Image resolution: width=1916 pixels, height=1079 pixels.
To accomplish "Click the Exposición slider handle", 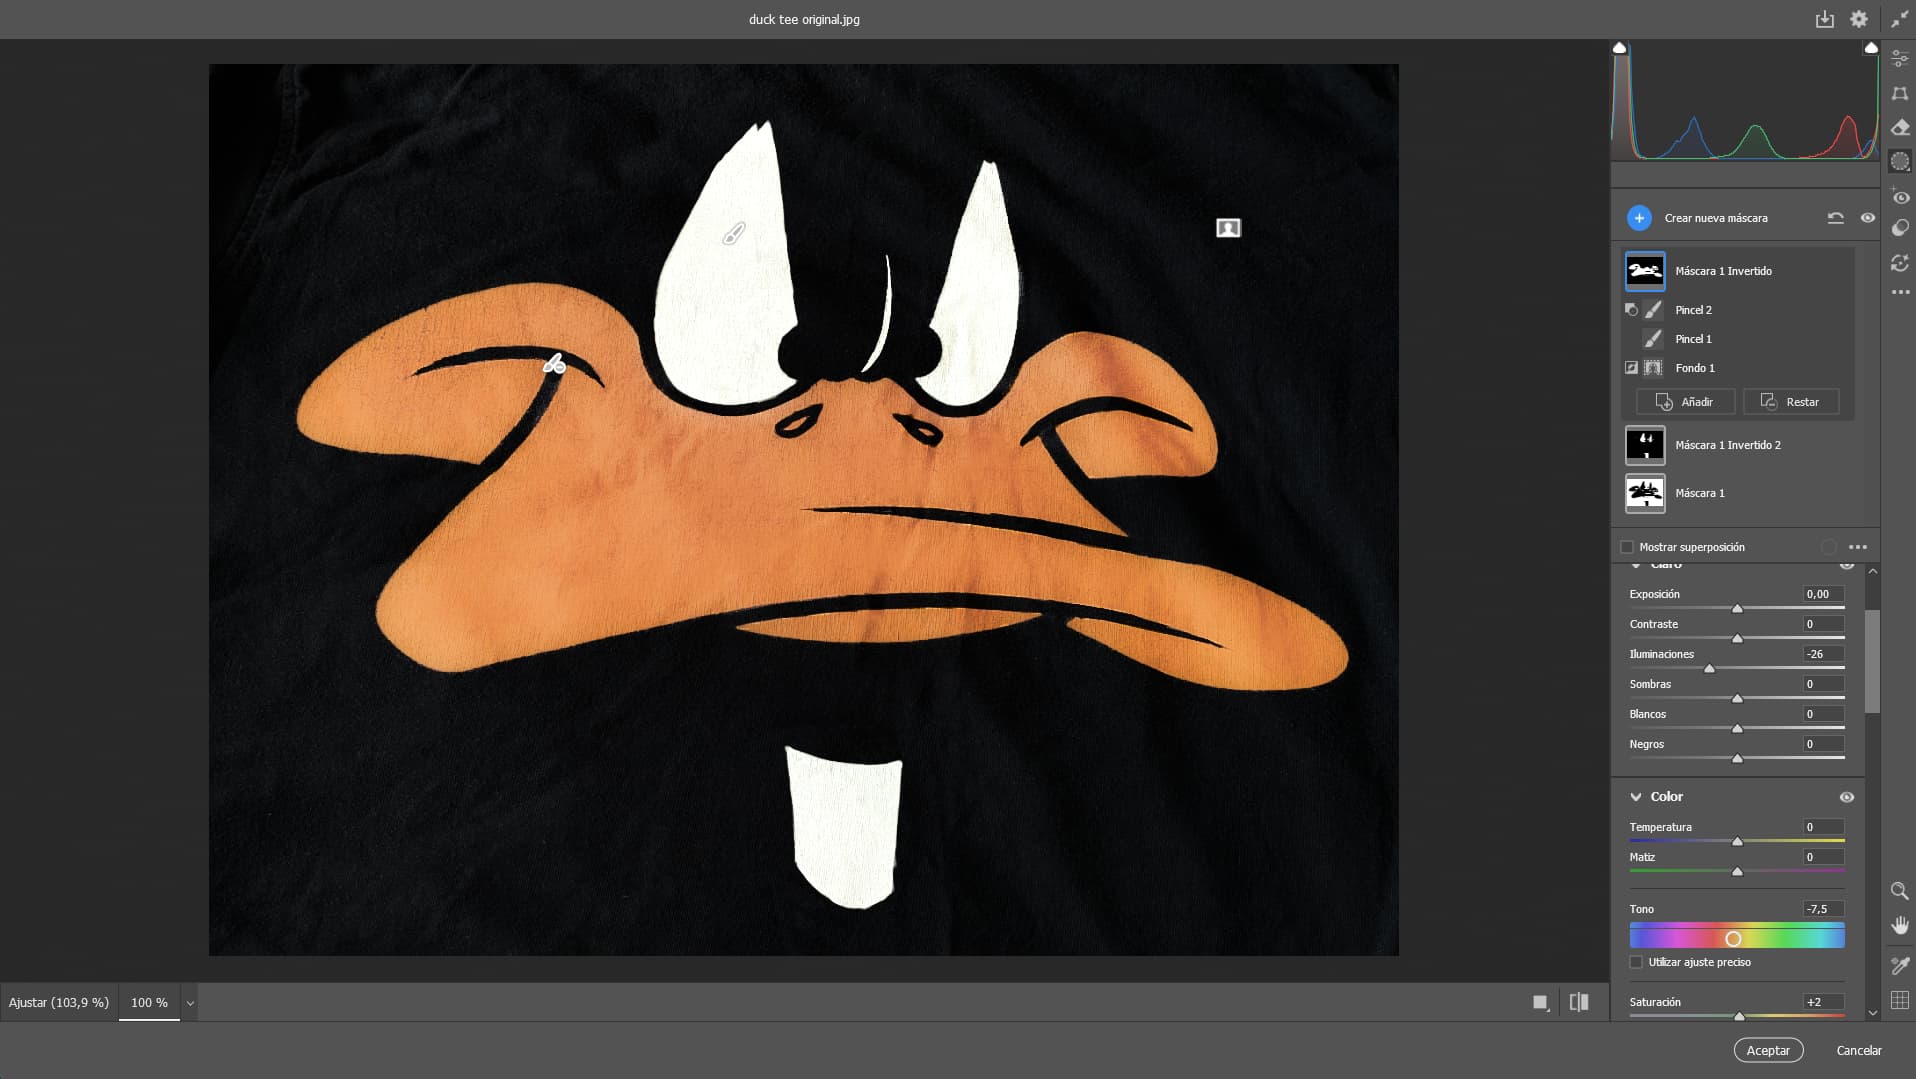I will coord(1737,608).
